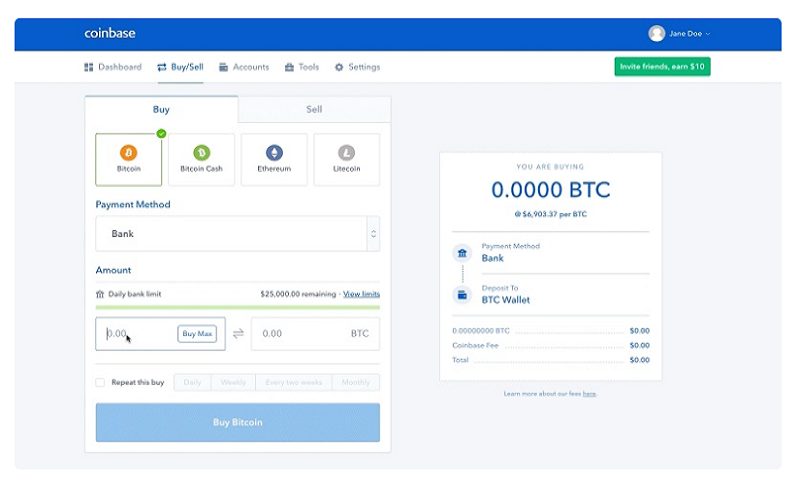Open the Tools nav item
The width and height of the screenshot is (800, 500).
(x=302, y=67)
